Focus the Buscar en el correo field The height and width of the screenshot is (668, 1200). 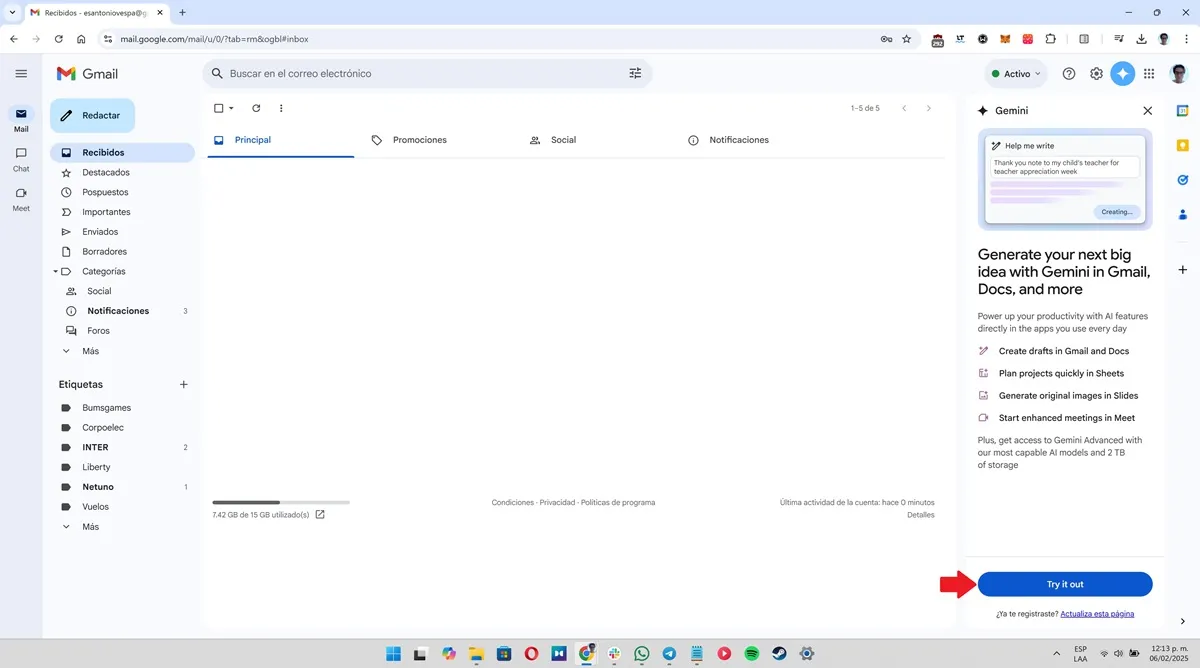pyautogui.click(x=427, y=74)
